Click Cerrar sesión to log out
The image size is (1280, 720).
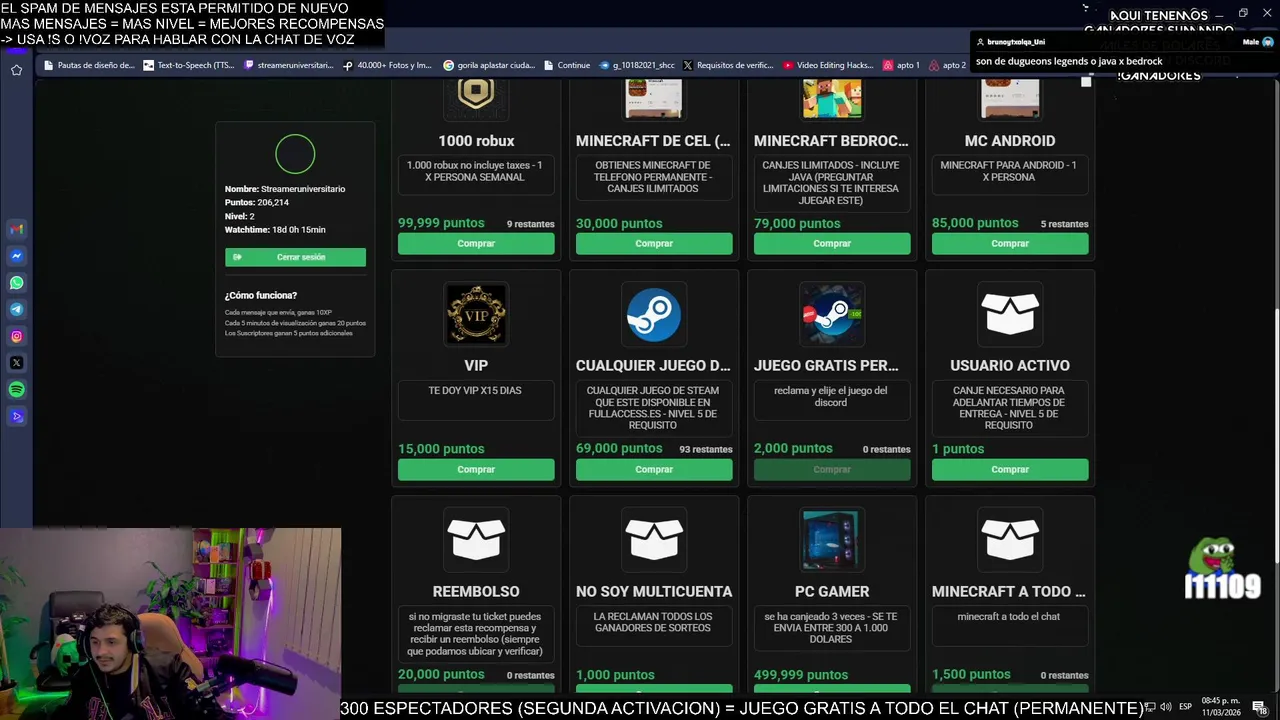pyautogui.click(x=295, y=257)
